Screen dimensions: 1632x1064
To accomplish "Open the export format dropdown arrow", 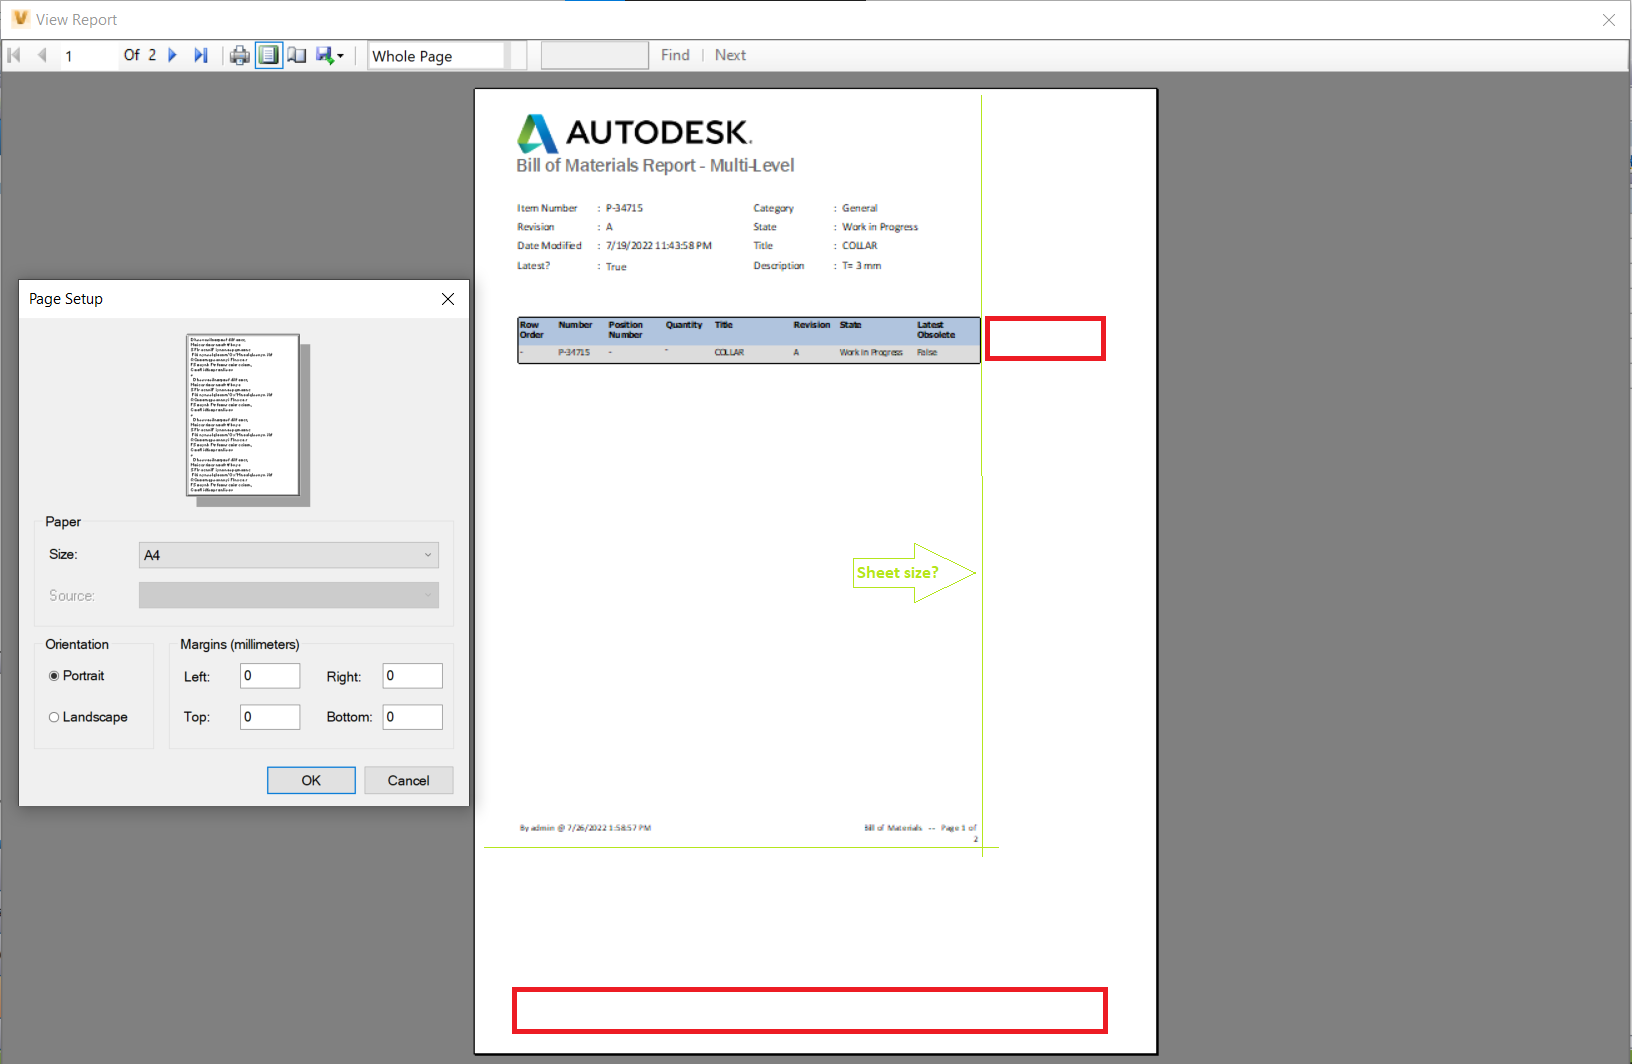I will 342,55.
